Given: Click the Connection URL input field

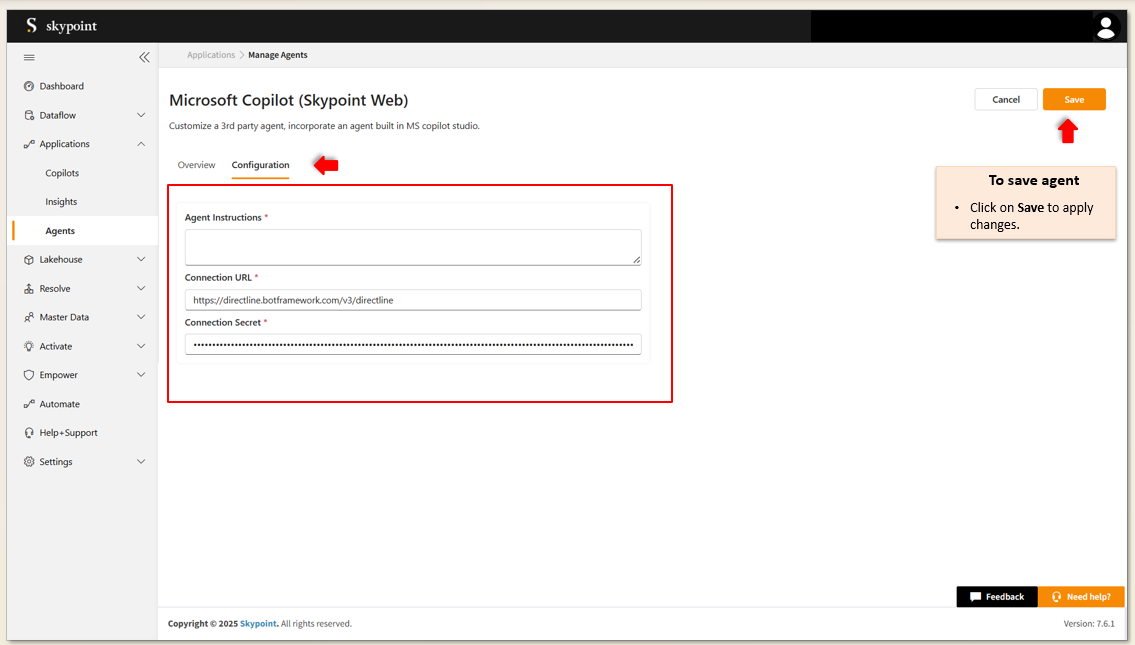Looking at the screenshot, I should point(412,300).
